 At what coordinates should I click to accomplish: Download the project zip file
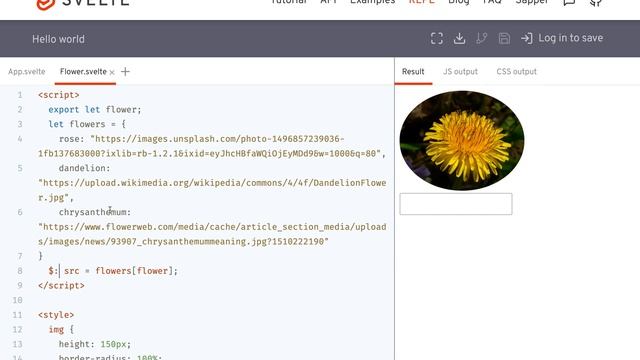tap(459, 38)
